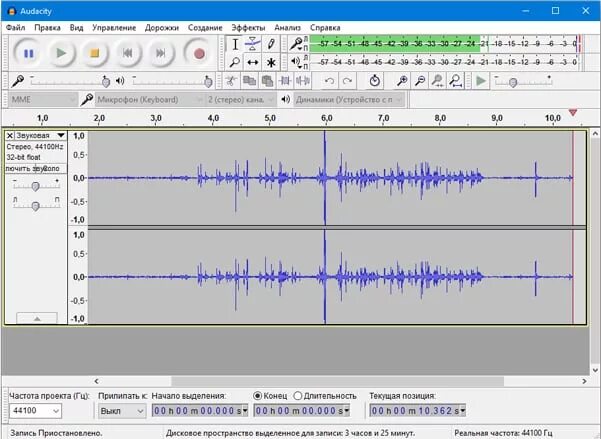Click the recording meter microphone icon
This screenshot has width=601, height=439.
point(296,44)
